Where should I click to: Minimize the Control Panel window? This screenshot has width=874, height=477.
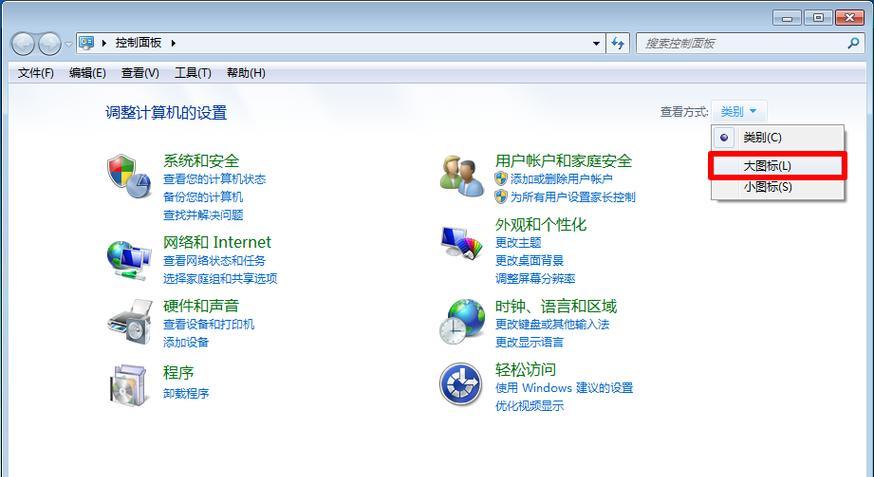pos(787,18)
